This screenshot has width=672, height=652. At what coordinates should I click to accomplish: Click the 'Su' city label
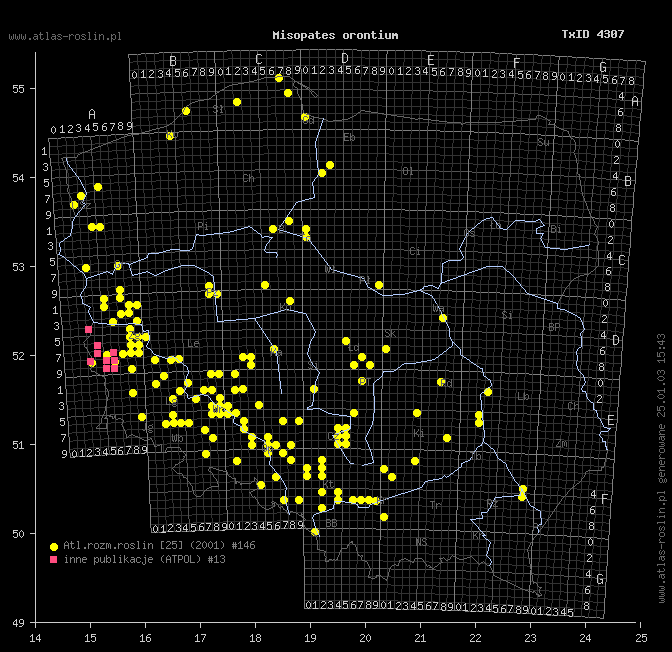[x=543, y=142]
